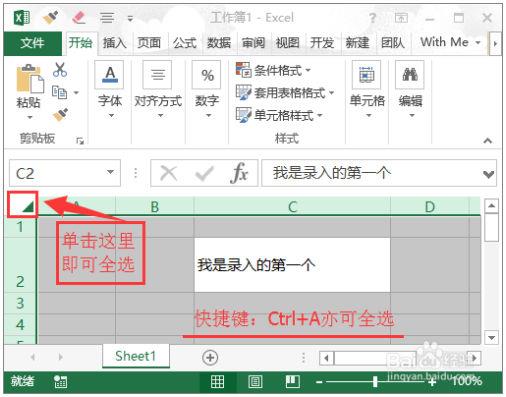Switch to the 新建 tab

357,43
